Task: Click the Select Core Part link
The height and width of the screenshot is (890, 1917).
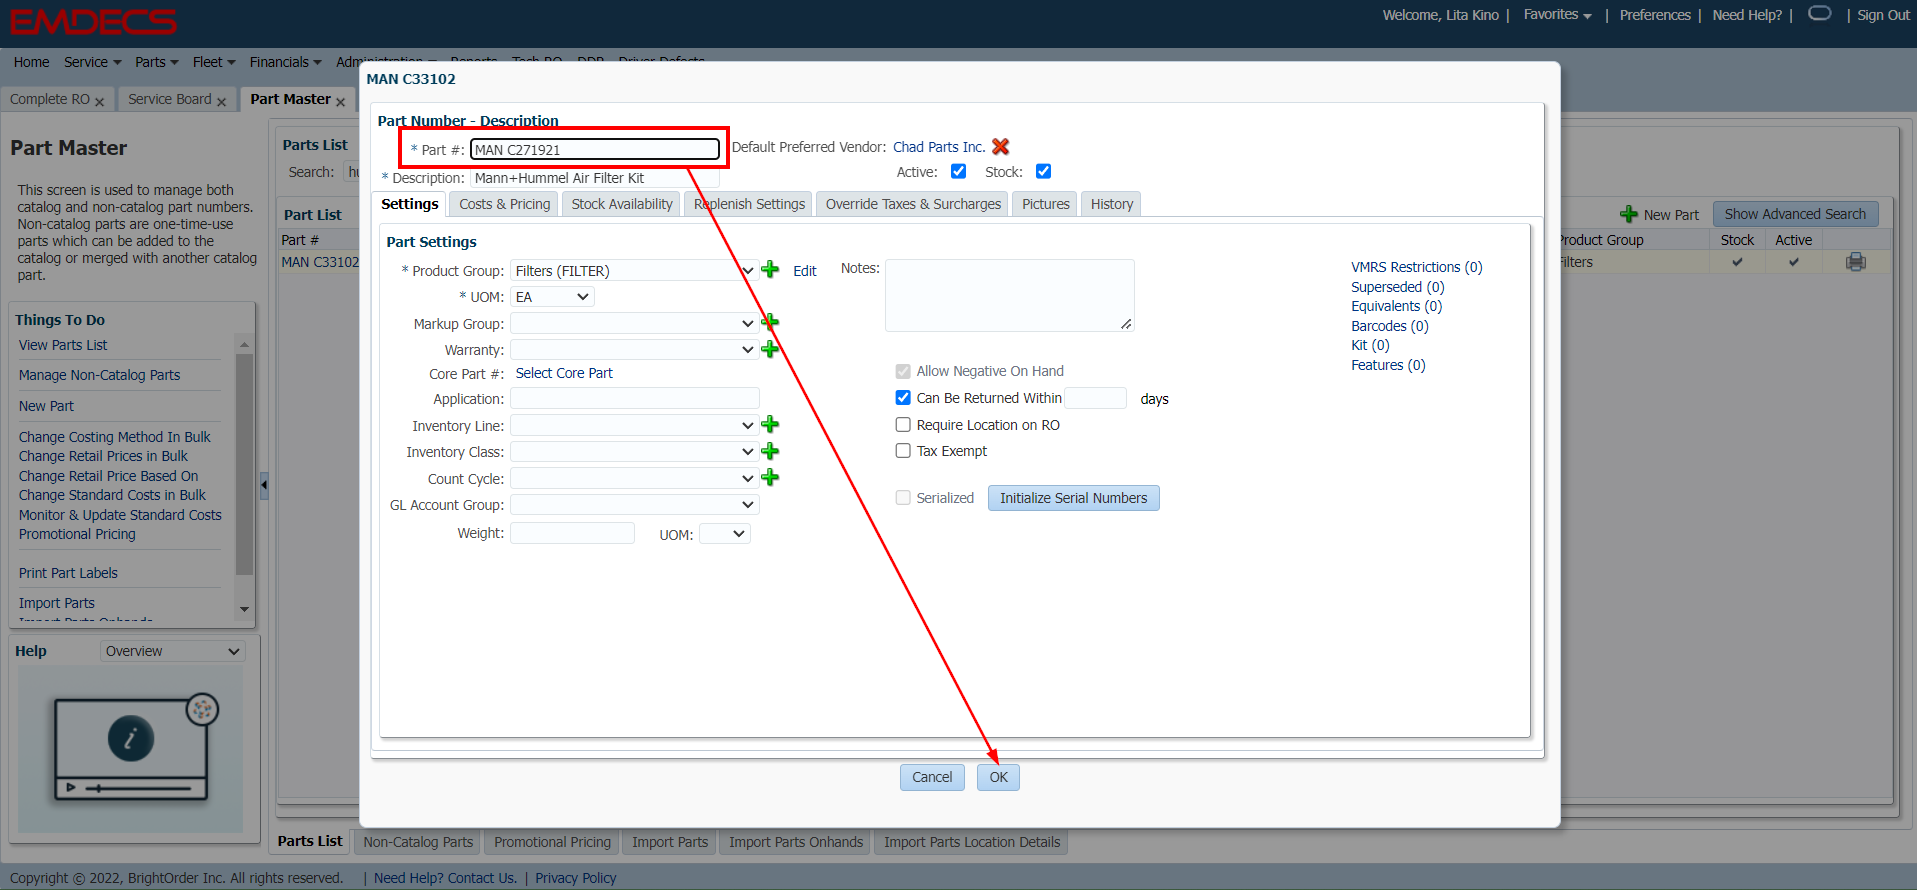Action: [564, 373]
